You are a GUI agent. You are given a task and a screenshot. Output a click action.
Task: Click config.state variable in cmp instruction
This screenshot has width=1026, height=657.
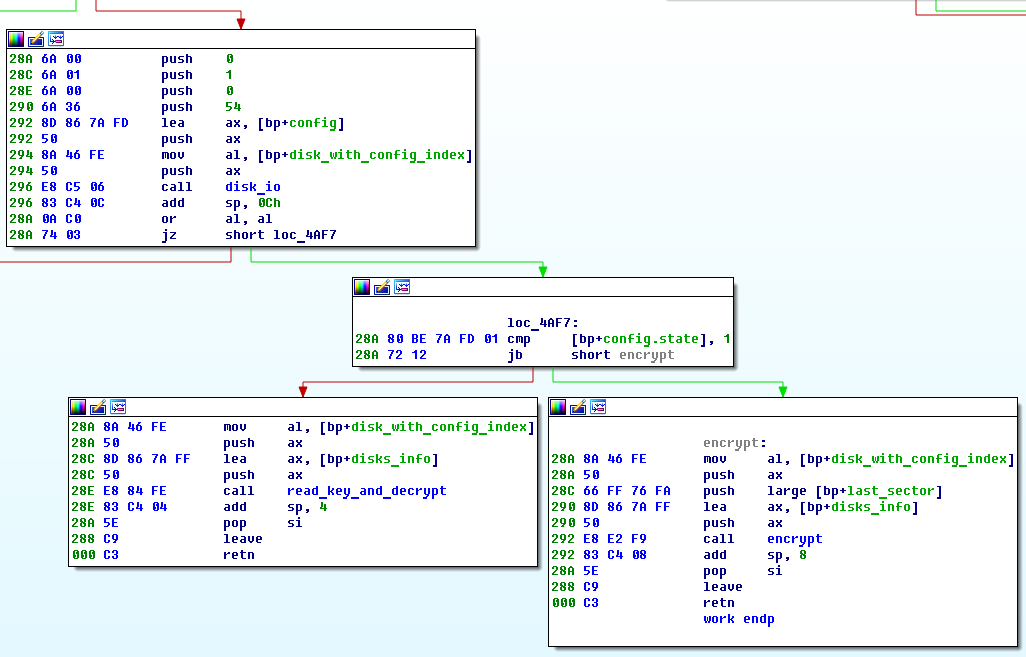[650, 339]
